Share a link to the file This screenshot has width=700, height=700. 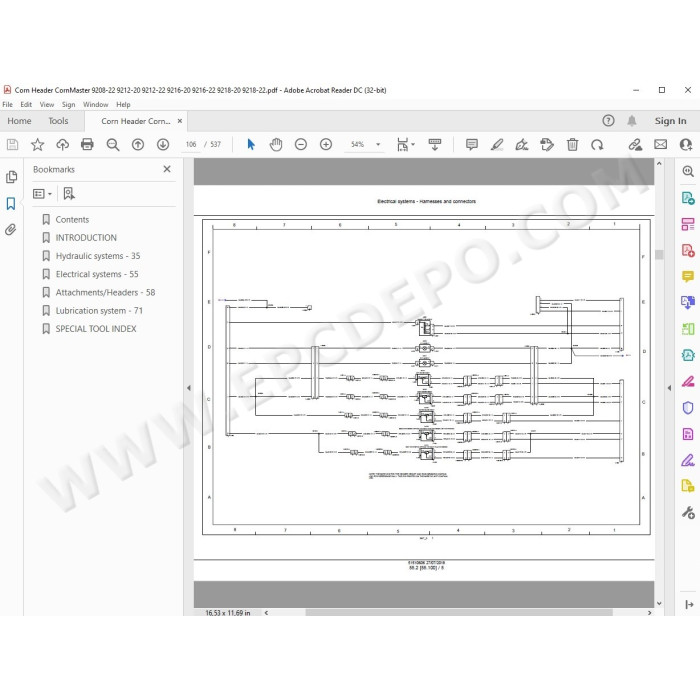point(635,144)
